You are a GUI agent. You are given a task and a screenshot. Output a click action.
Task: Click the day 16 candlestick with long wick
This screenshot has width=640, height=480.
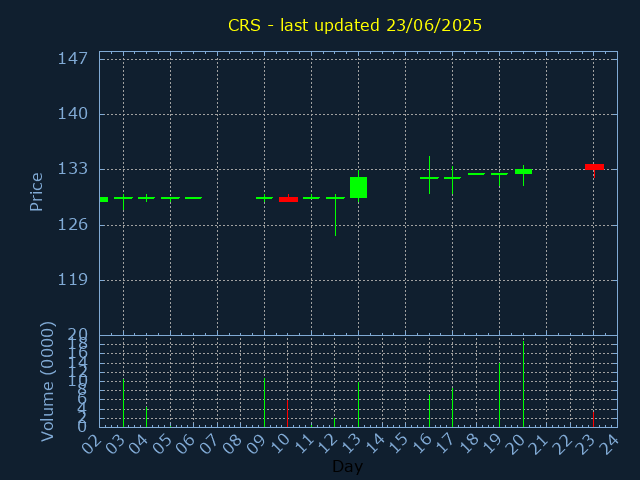click(429, 177)
